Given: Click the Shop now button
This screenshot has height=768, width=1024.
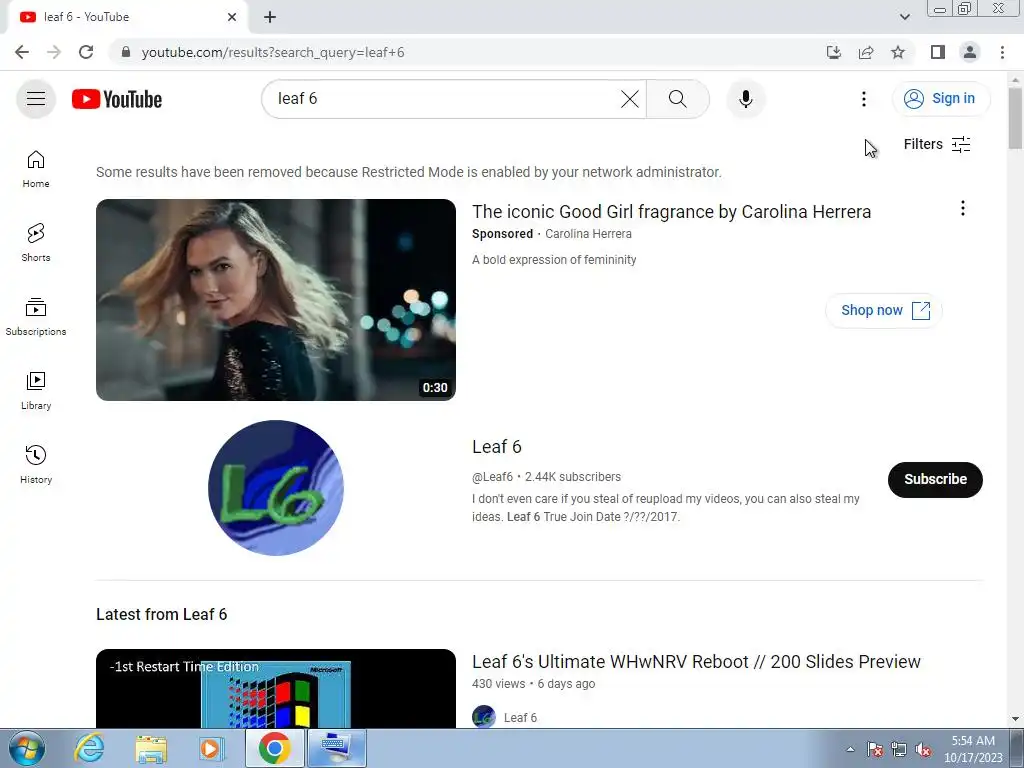Looking at the screenshot, I should [x=884, y=310].
